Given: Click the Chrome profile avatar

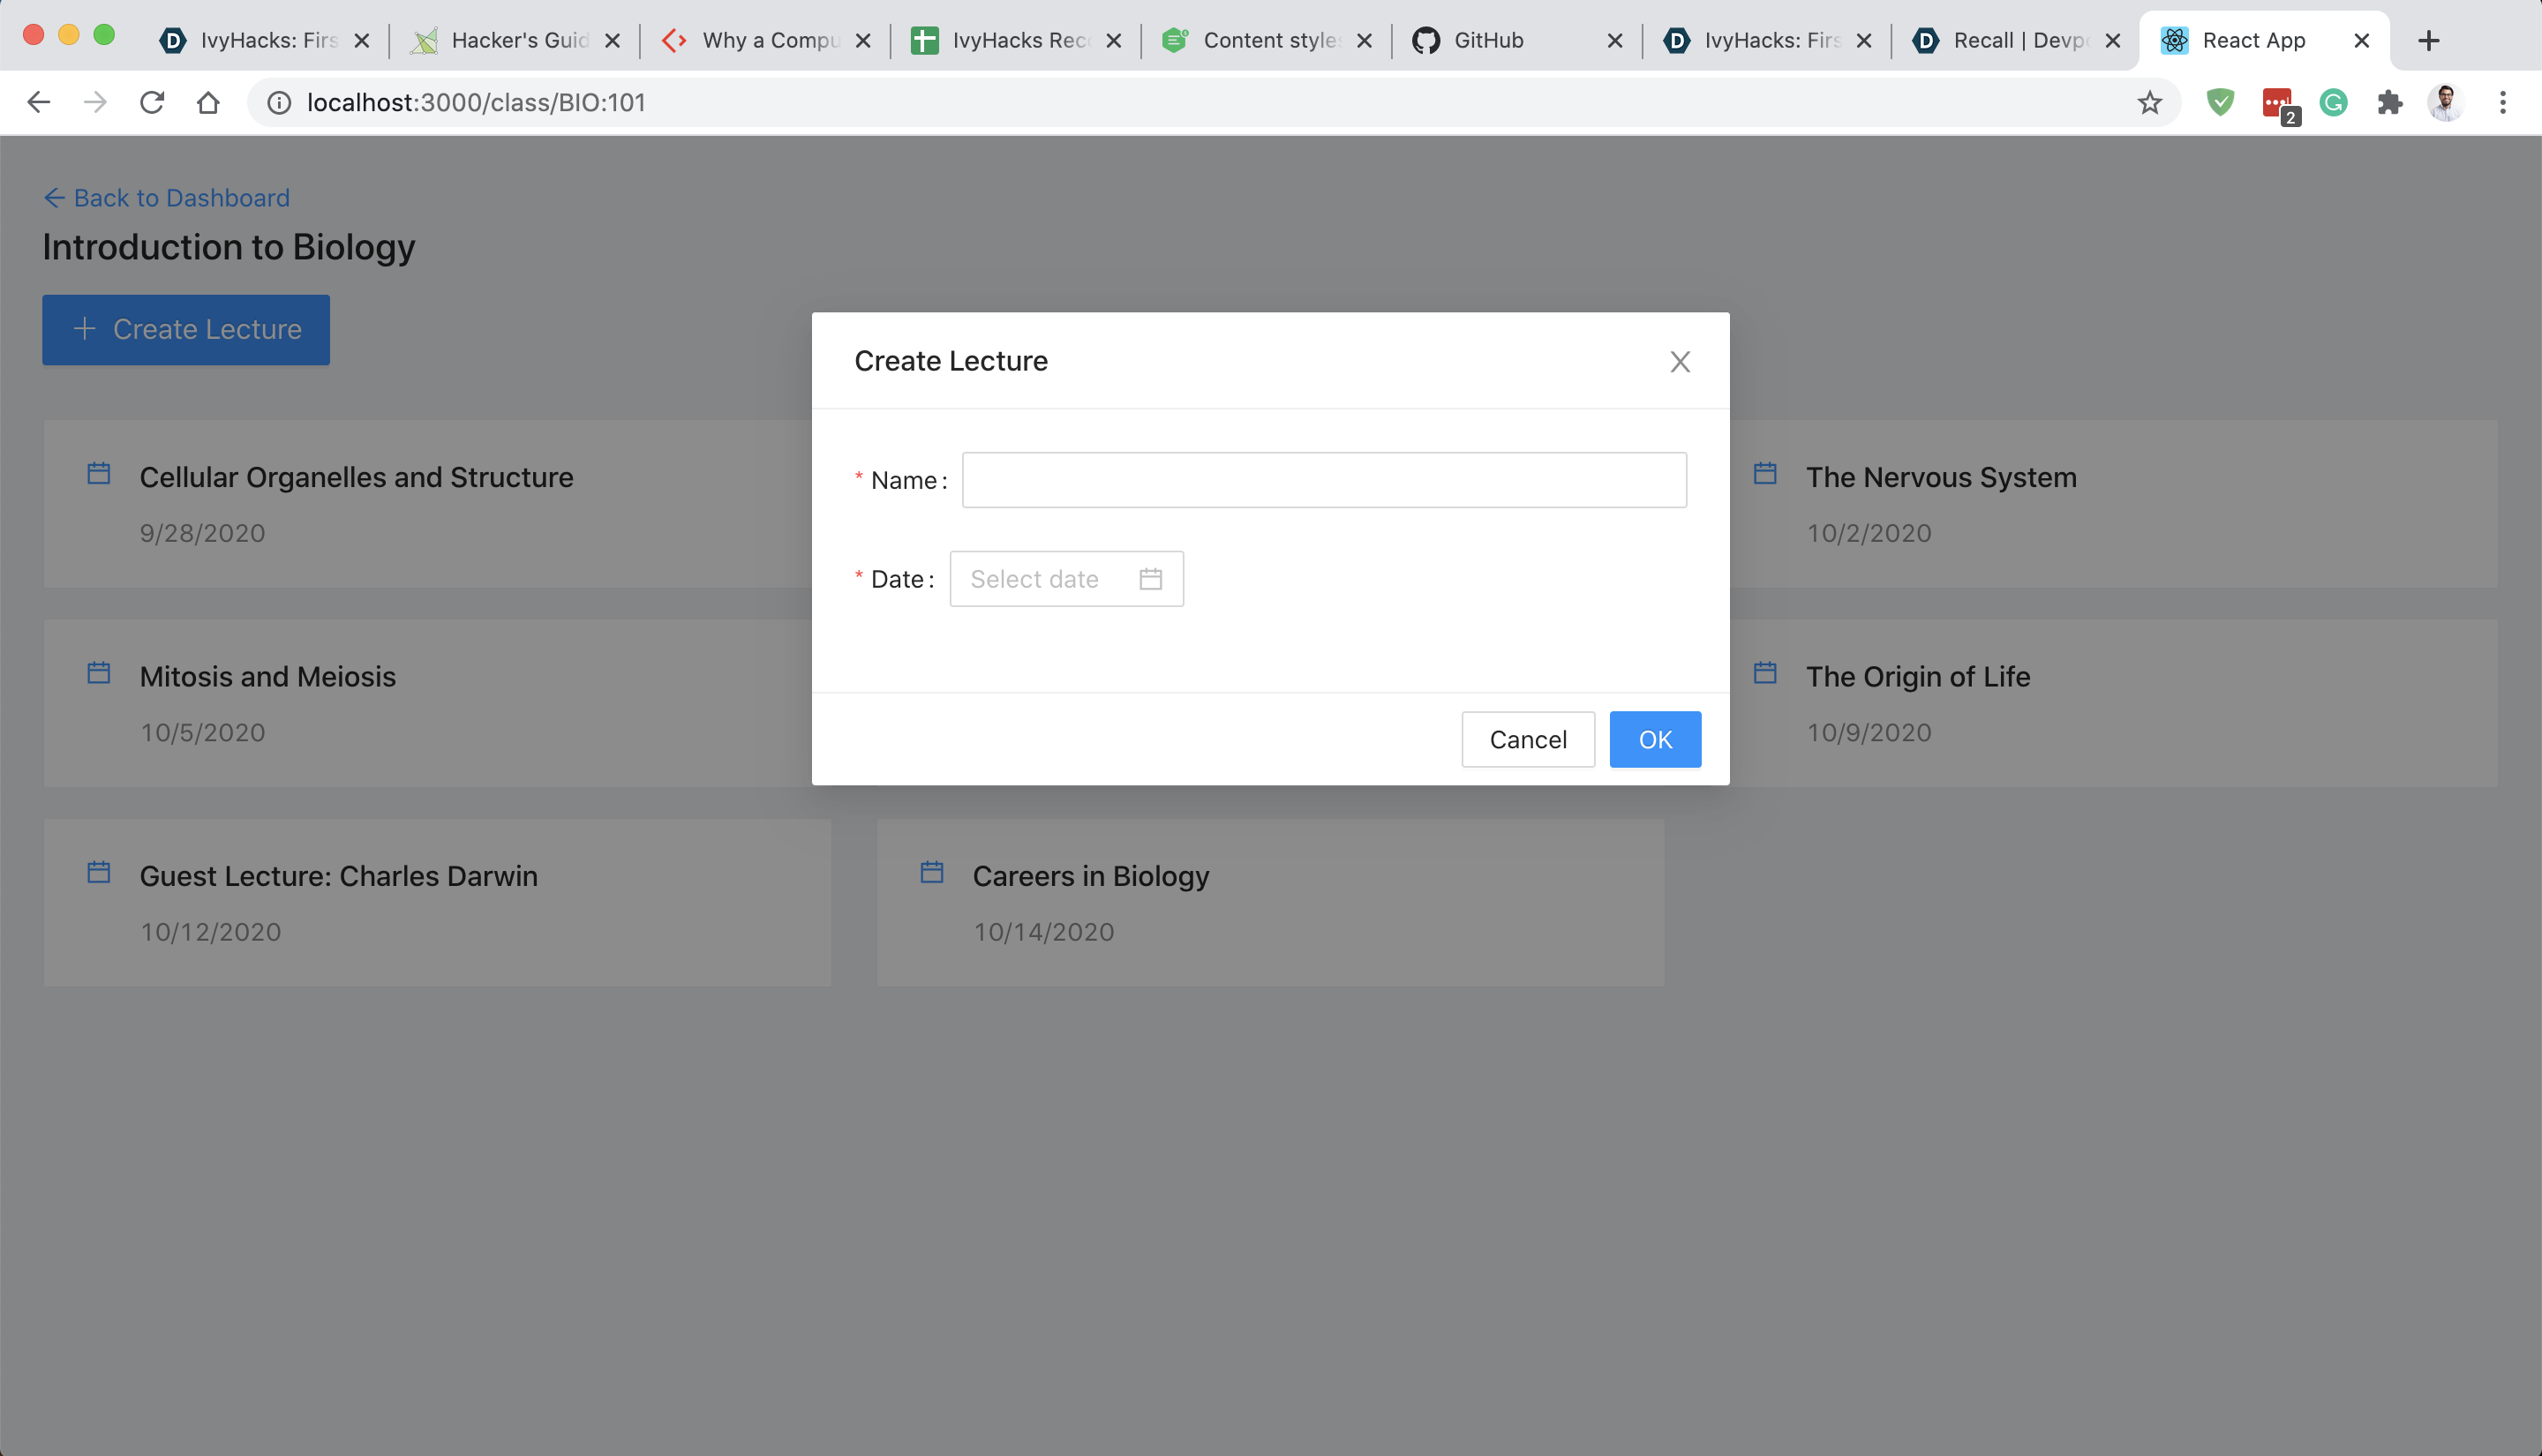Looking at the screenshot, I should (x=2445, y=102).
